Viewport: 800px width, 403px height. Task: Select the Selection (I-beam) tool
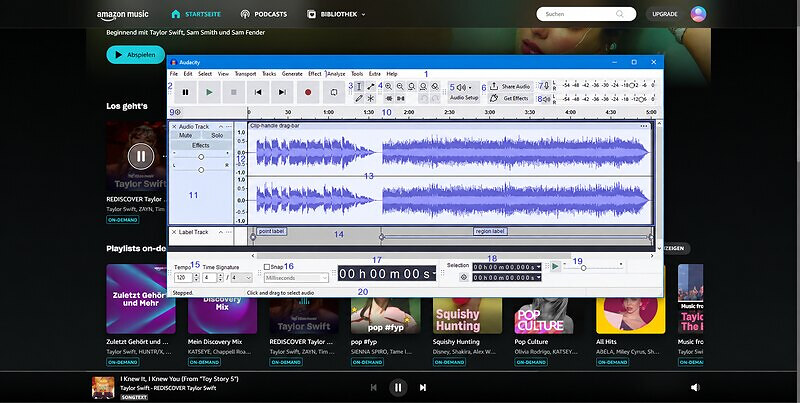[x=359, y=87]
